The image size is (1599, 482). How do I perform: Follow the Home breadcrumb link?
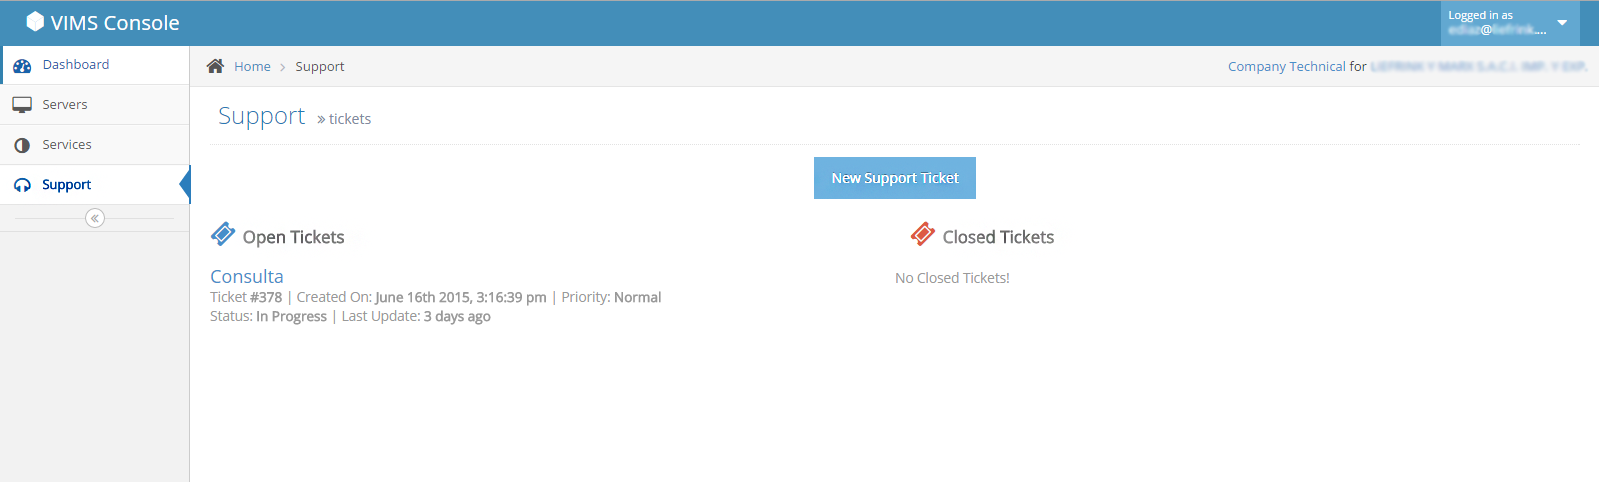[x=252, y=66]
